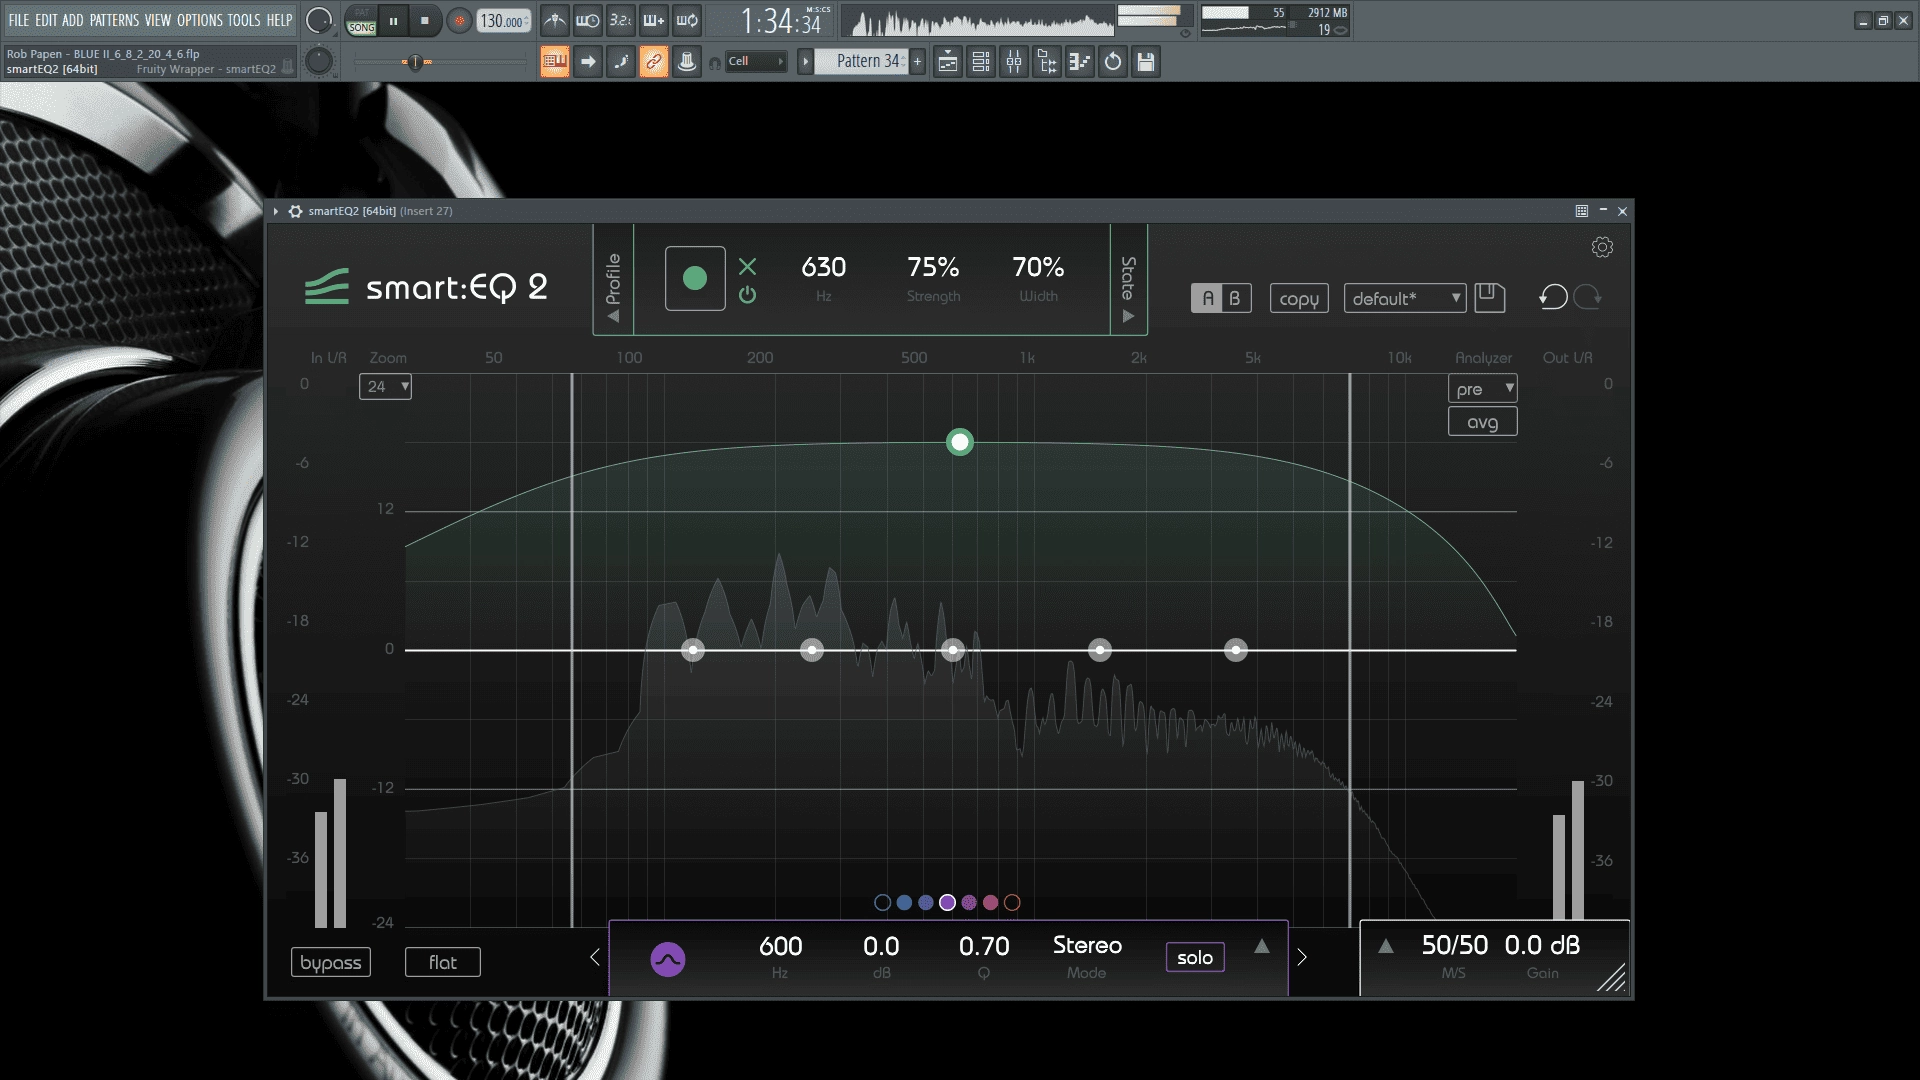The width and height of the screenshot is (1920, 1080).
Task: Toggle wait for input before recording
Action: pyautogui.click(x=588, y=20)
